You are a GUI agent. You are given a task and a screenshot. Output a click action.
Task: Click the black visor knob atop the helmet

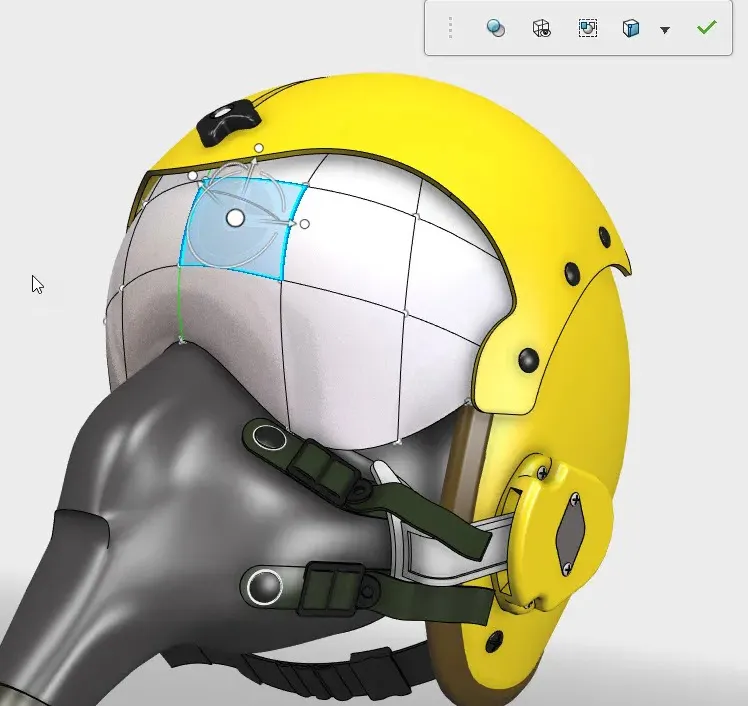tap(229, 122)
